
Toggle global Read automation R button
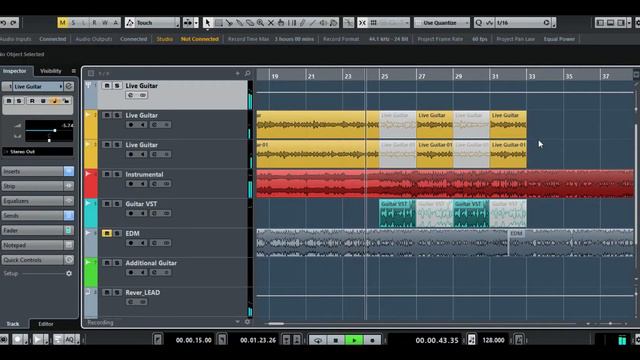[94, 23]
